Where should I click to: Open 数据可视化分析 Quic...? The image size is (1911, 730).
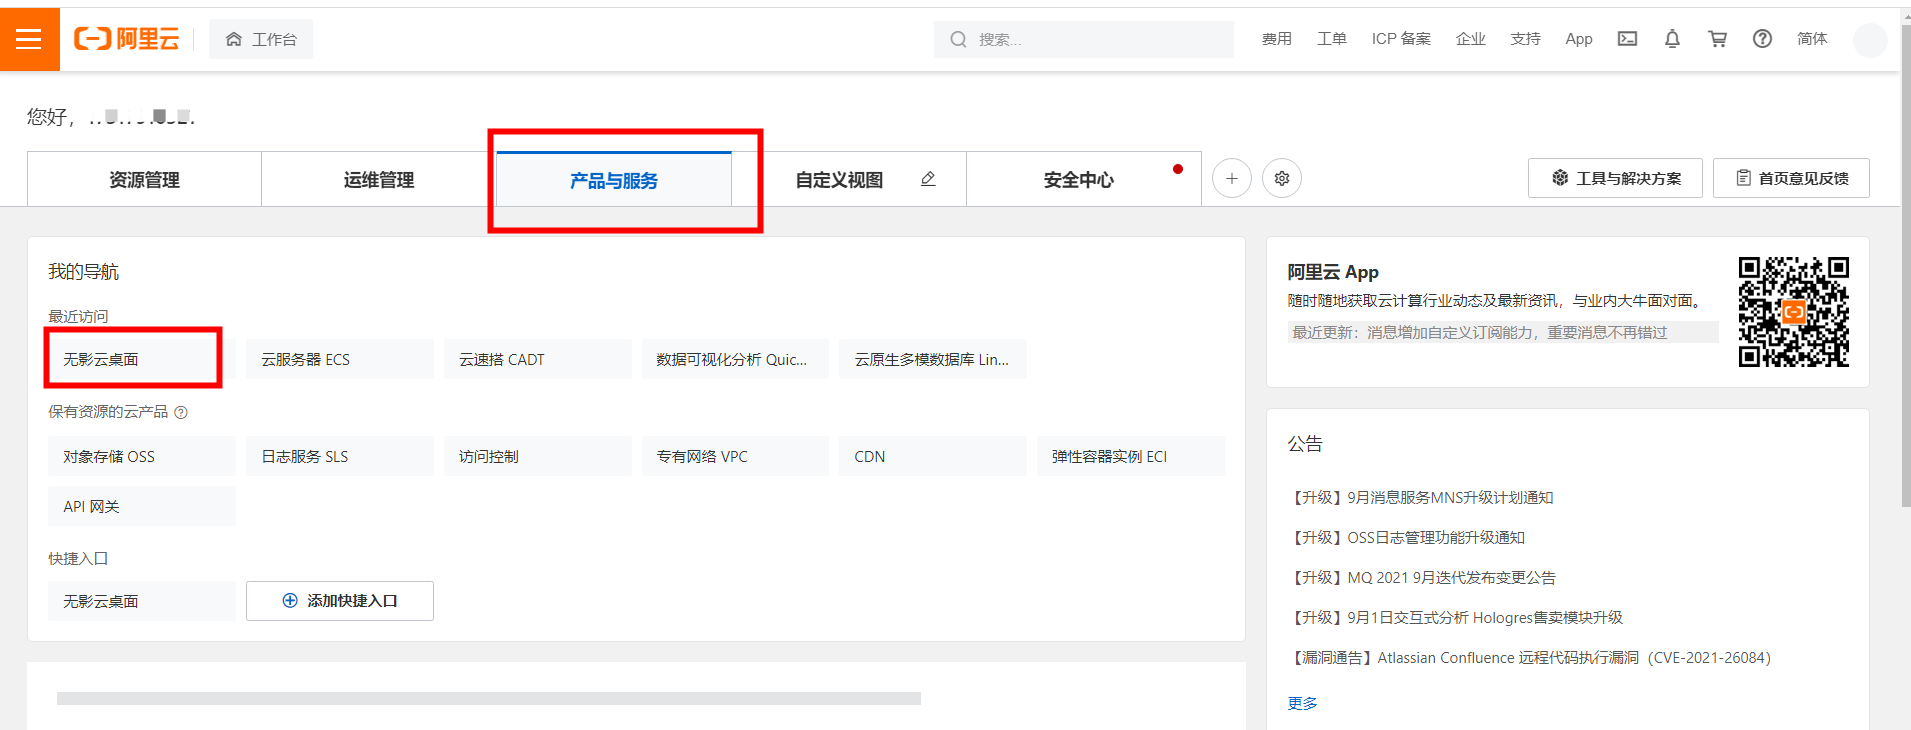tap(735, 359)
